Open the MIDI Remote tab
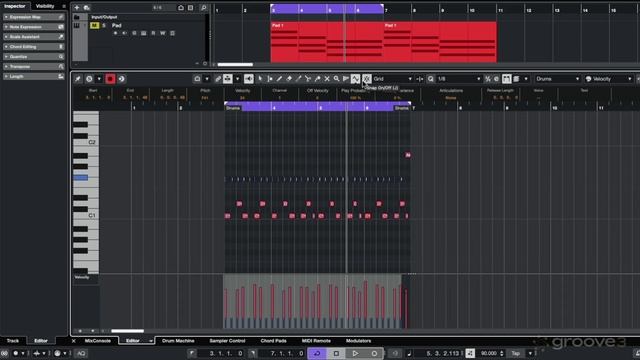Image resolution: width=640 pixels, height=360 pixels. click(316, 340)
